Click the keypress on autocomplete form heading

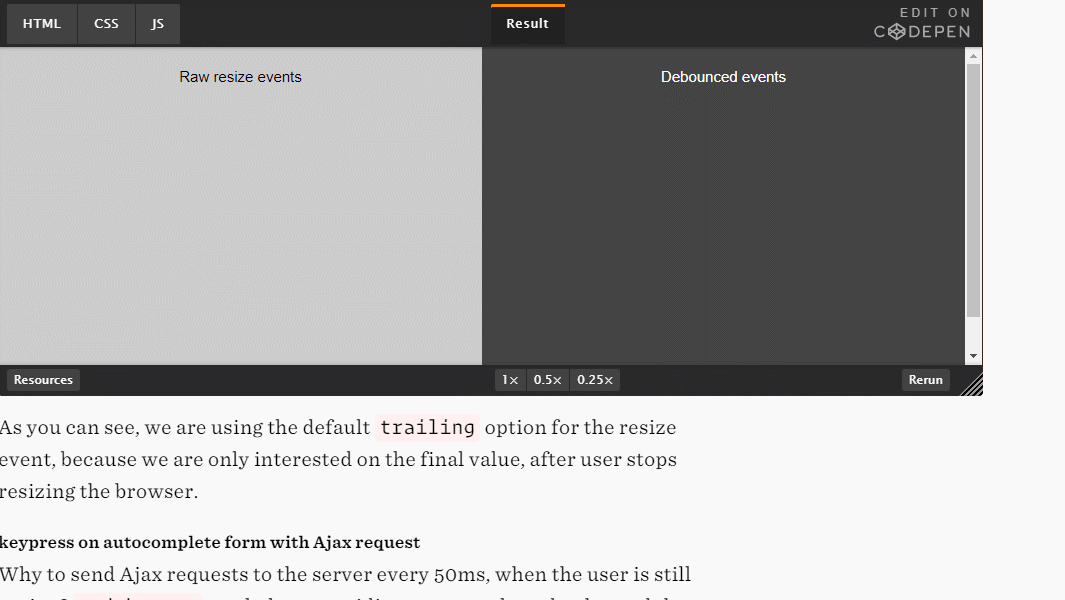click(210, 542)
